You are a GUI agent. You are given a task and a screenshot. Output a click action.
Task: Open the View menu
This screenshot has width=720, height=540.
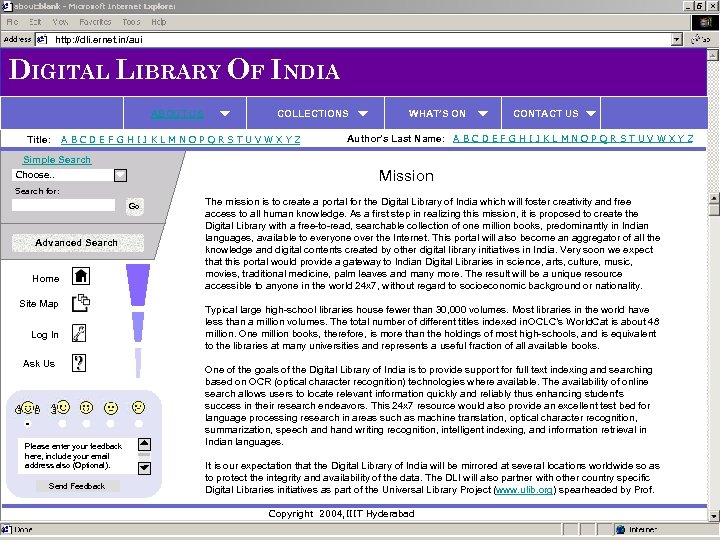pos(60,22)
